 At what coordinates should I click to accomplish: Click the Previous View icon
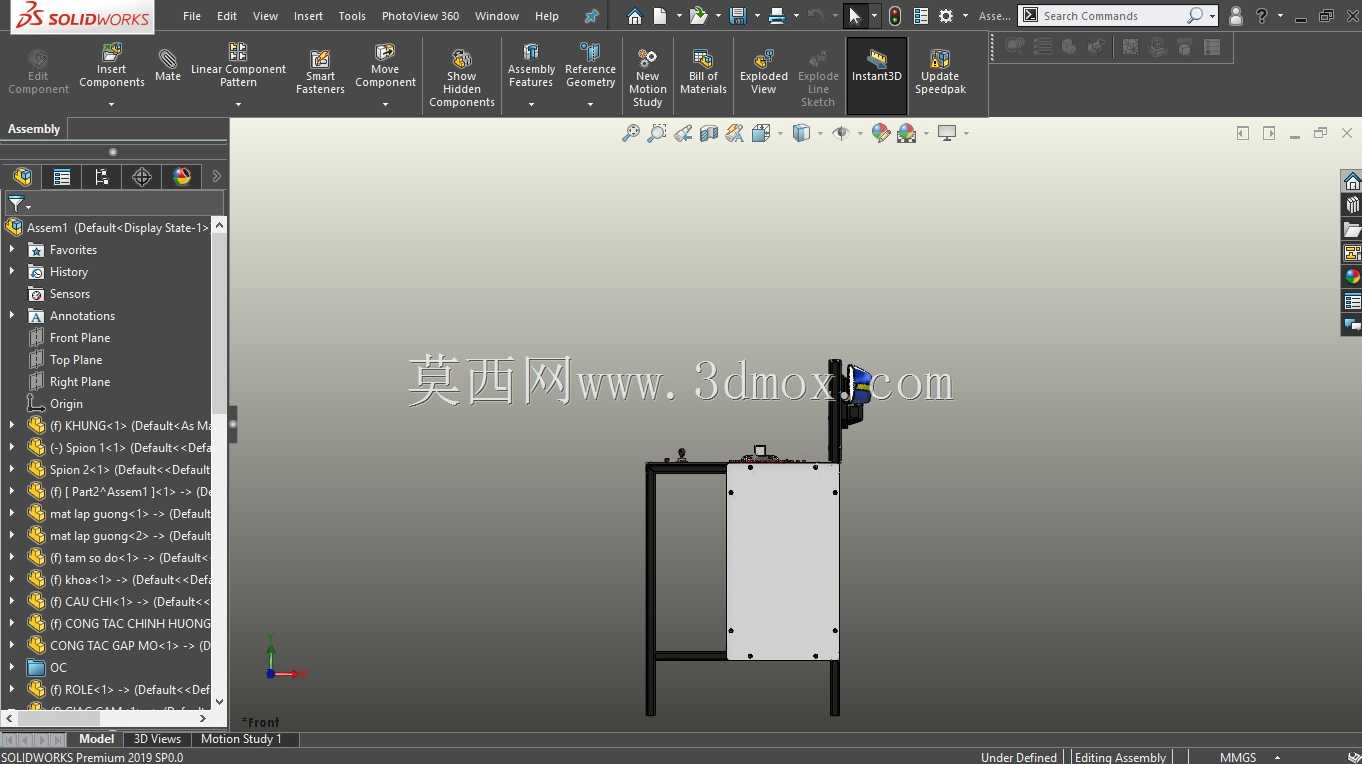click(683, 133)
